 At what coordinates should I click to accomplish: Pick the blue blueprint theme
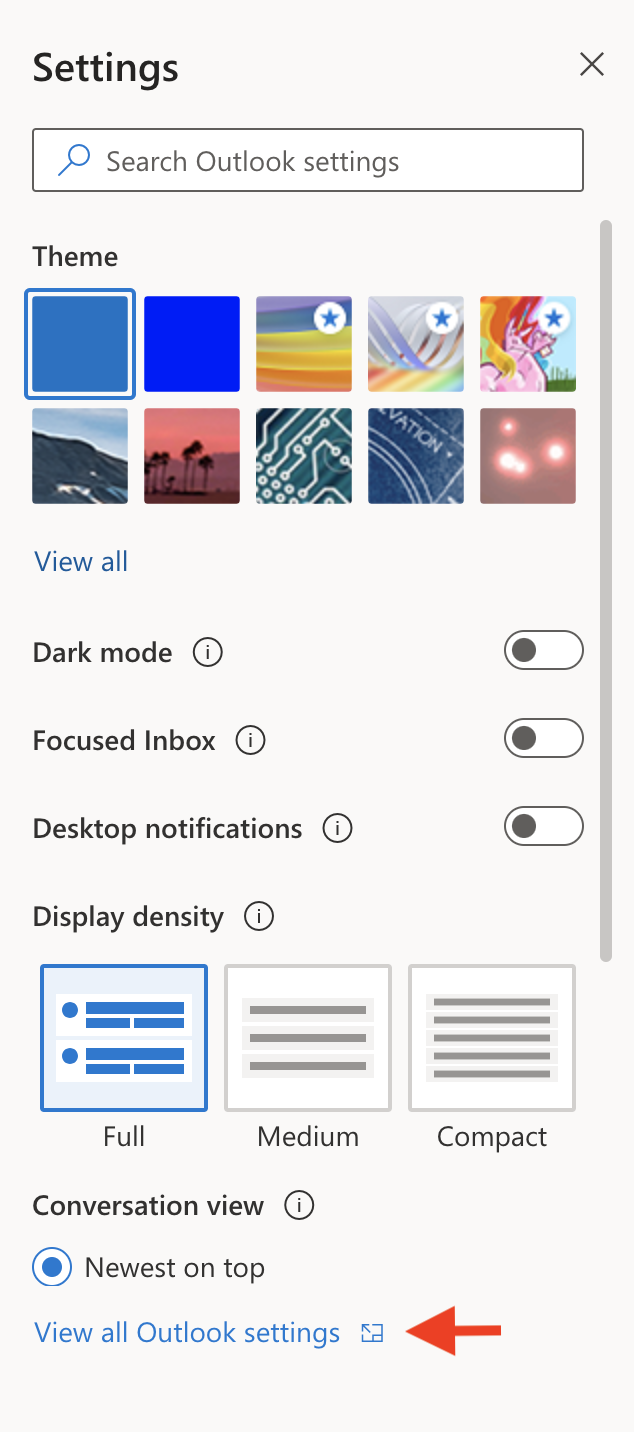pos(416,456)
